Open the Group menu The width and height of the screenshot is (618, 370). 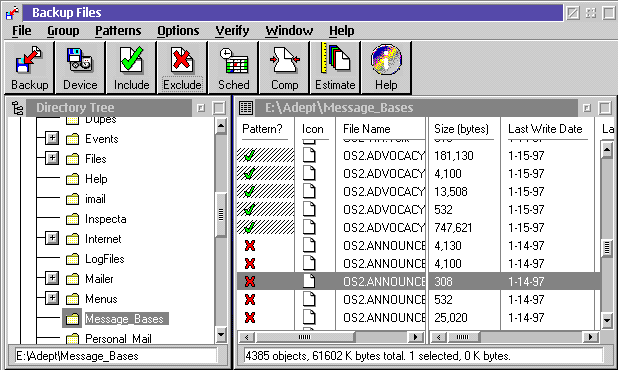click(63, 31)
